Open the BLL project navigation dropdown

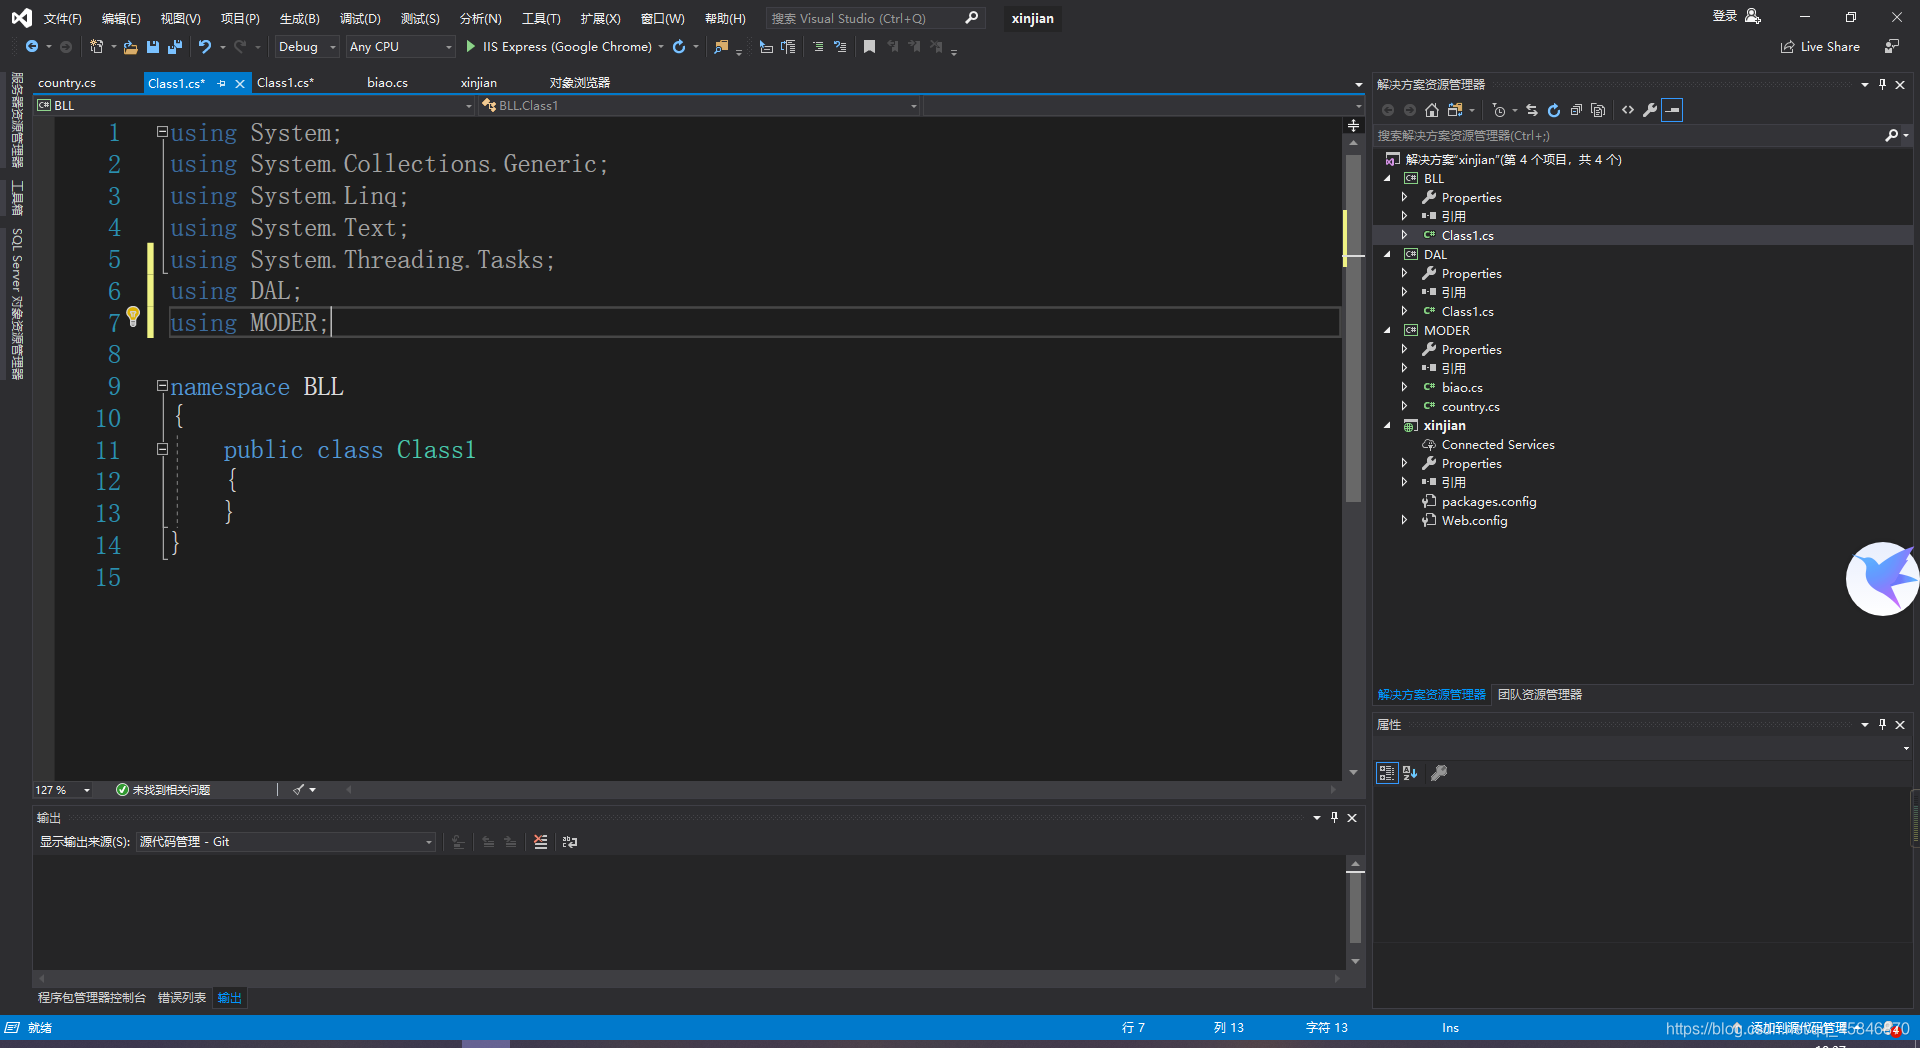tap(254, 105)
